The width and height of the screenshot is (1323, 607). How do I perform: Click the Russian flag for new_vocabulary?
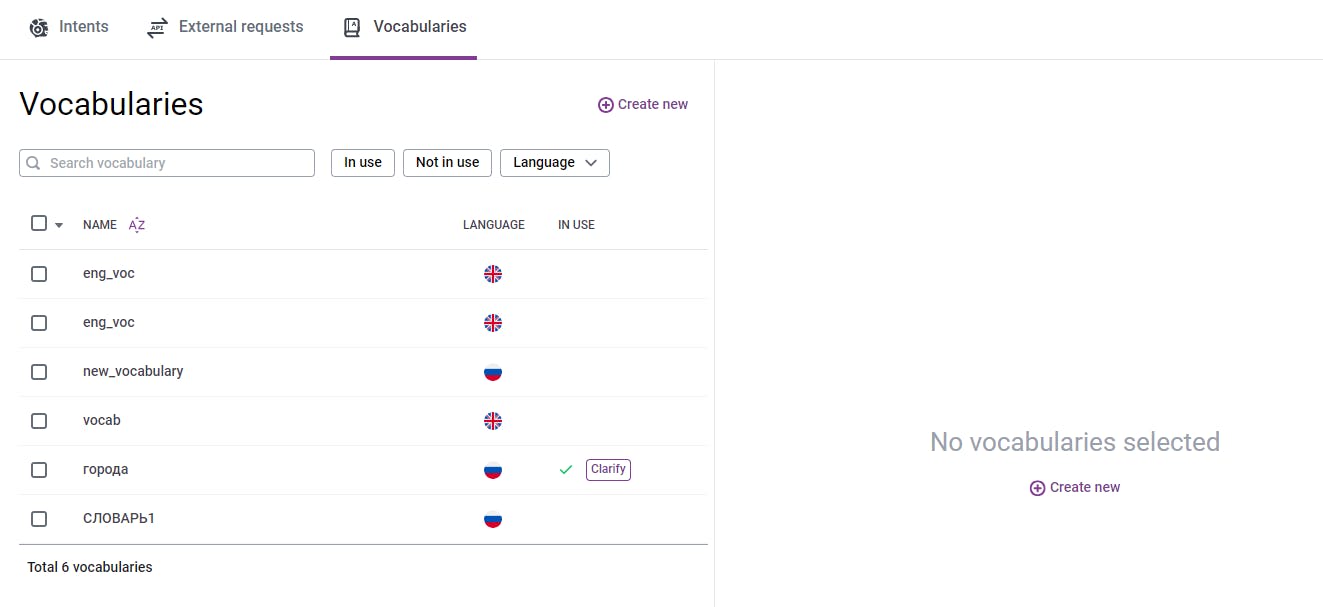click(x=492, y=372)
